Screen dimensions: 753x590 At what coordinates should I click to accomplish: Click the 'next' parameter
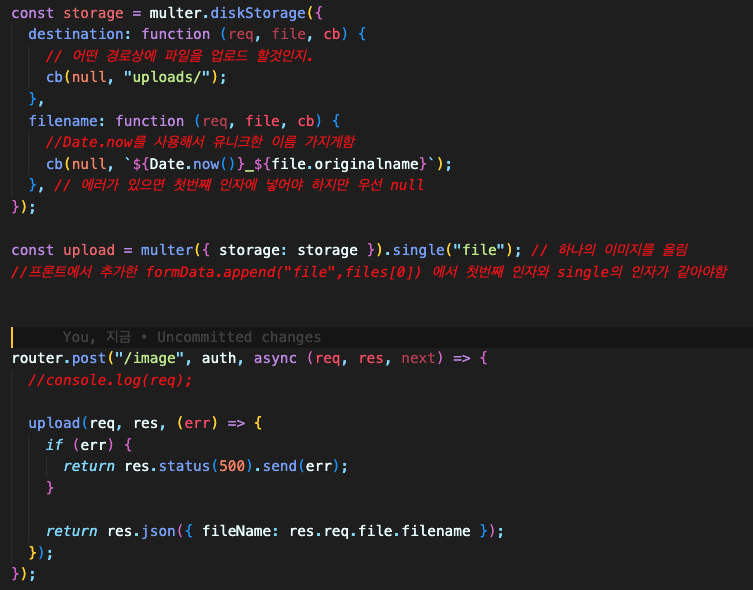click(418, 358)
